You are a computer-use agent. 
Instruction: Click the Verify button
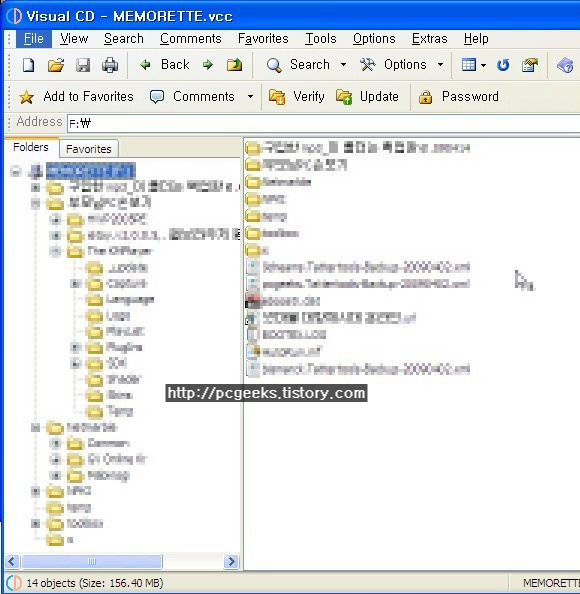click(297, 97)
